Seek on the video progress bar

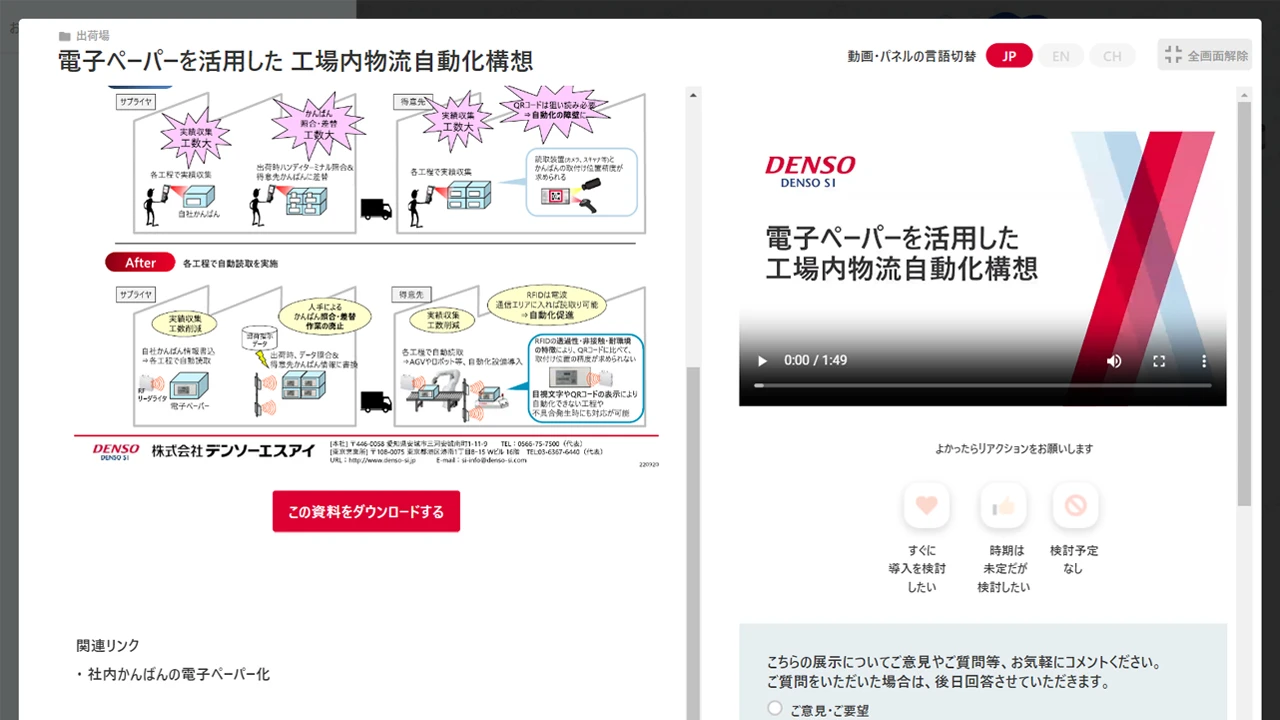click(983, 385)
